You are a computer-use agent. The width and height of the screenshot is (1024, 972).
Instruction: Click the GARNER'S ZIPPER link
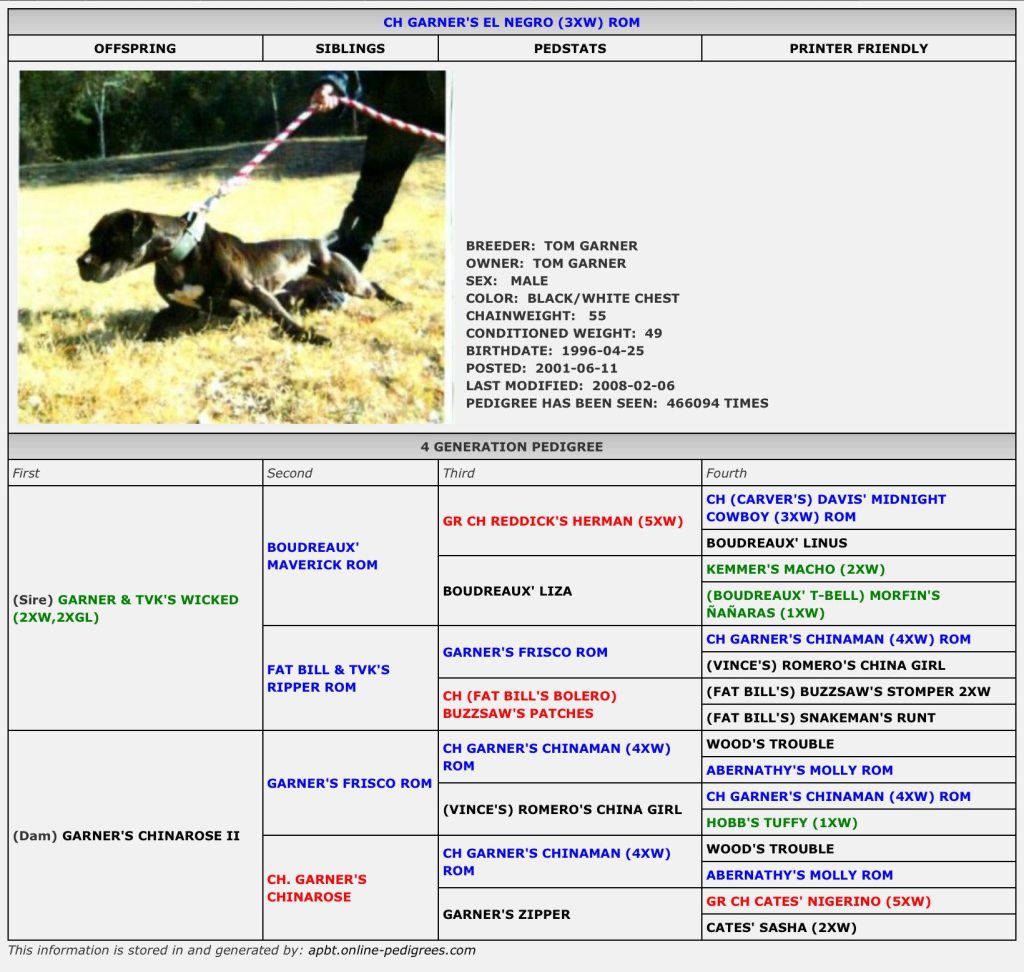click(x=506, y=914)
